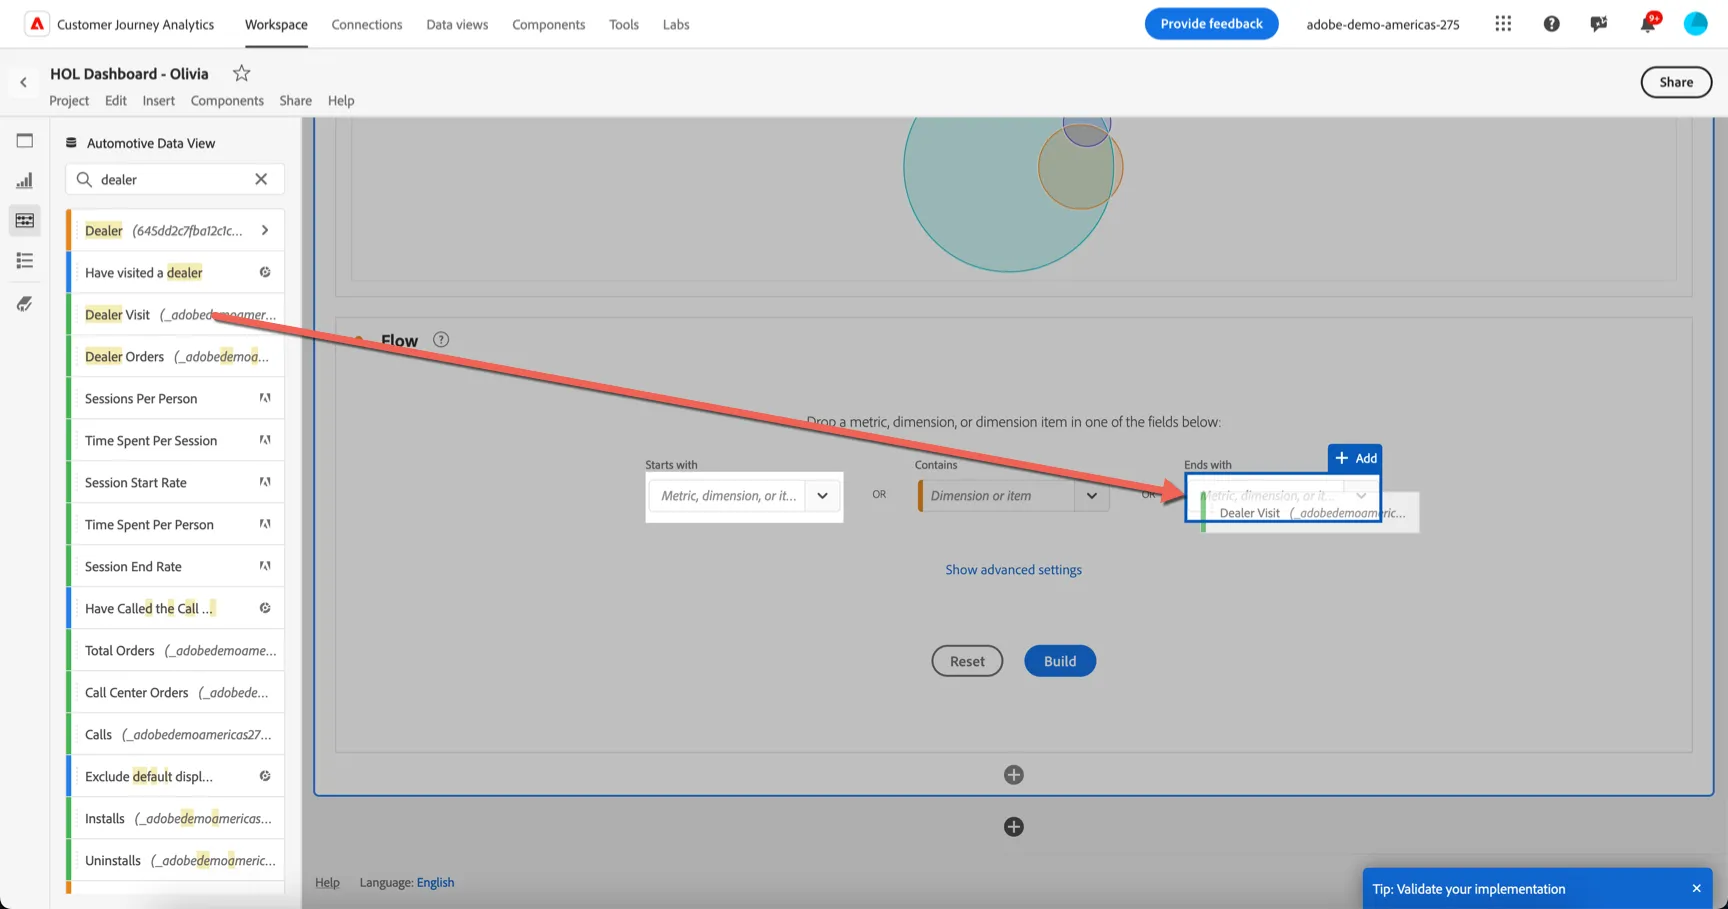The width and height of the screenshot is (1728, 909).
Task: Click the Reset button
Action: pos(967,661)
